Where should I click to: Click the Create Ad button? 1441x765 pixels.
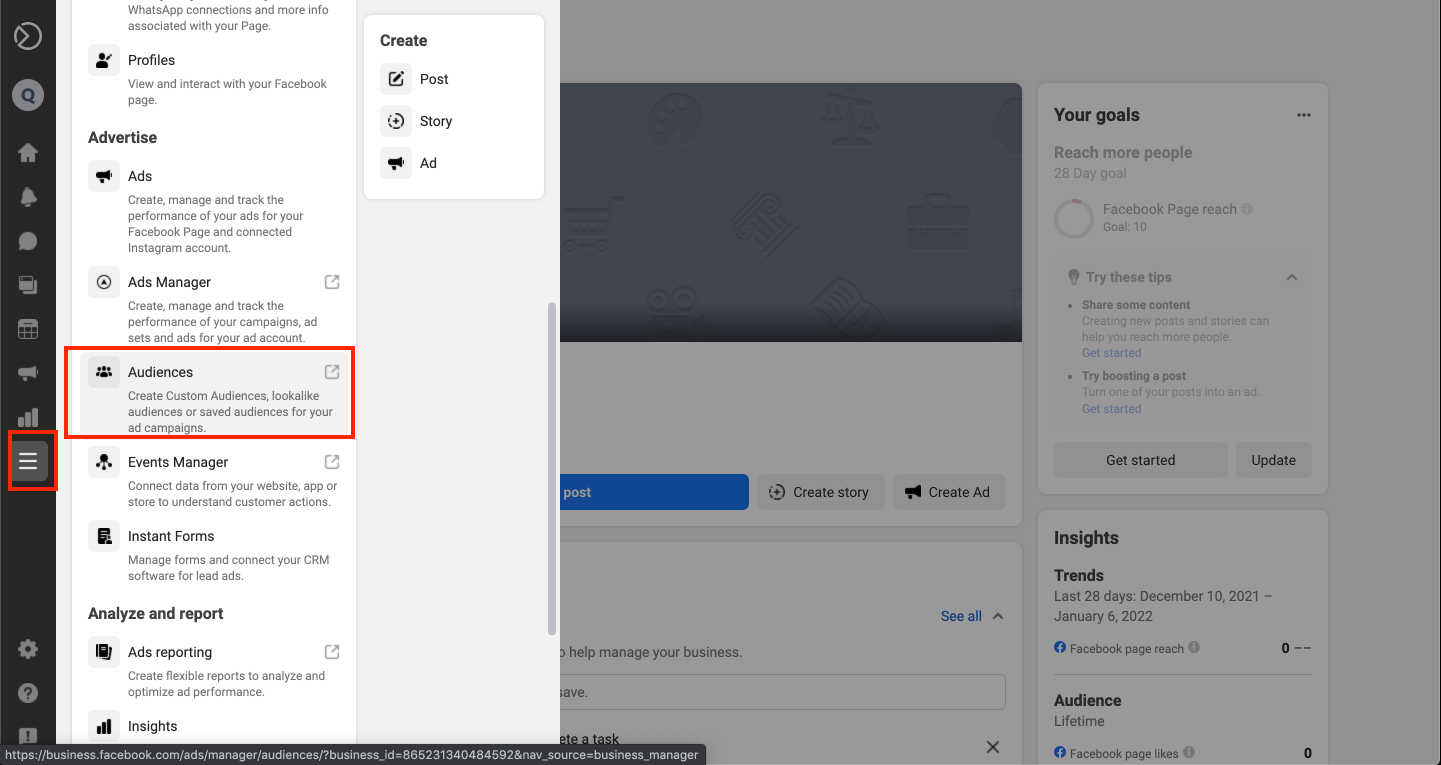[948, 492]
